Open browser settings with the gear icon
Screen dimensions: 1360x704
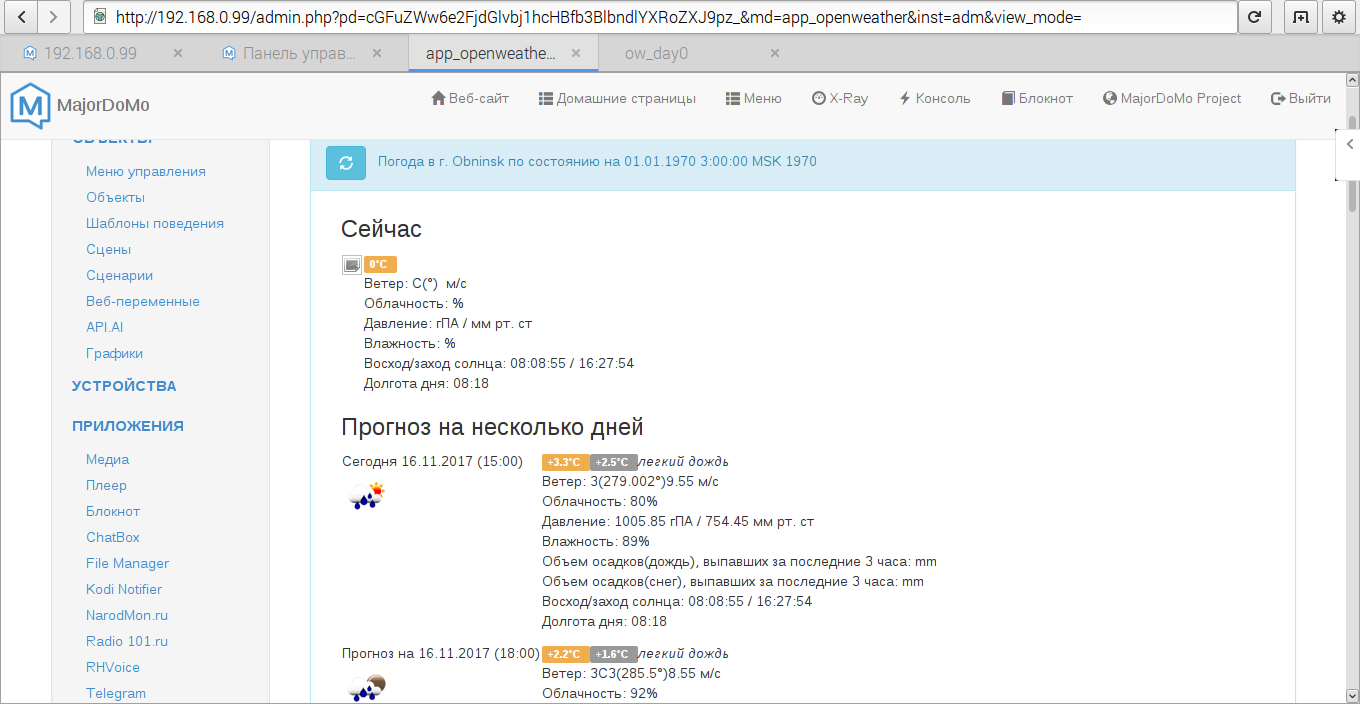tap(1338, 16)
